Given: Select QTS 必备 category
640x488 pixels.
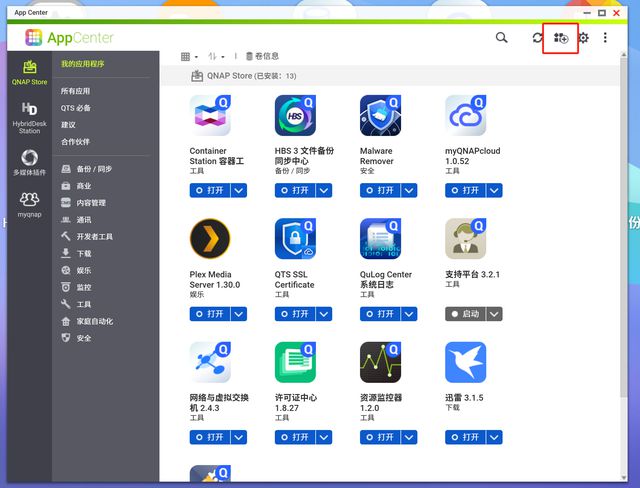Looking at the screenshot, I should click(x=76, y=108).
